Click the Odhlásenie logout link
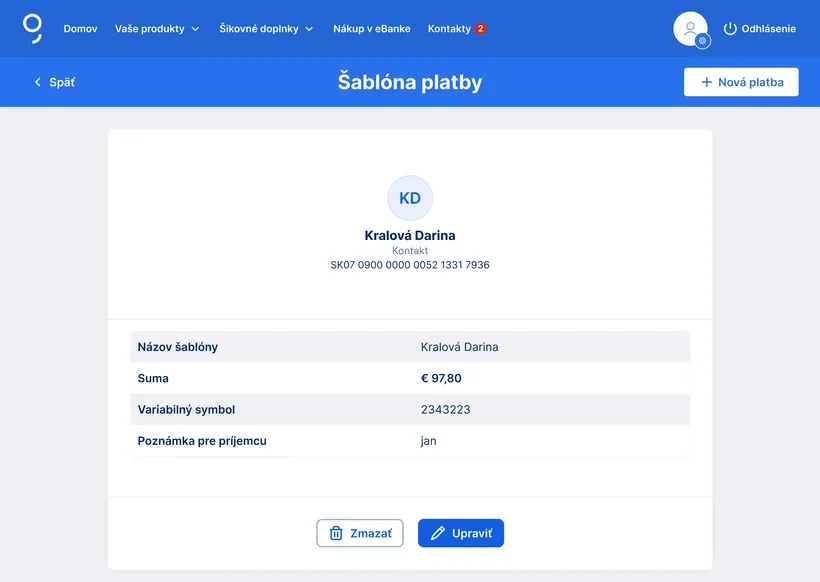This screenshot has width=820, height=582. (x=768, y=29)
